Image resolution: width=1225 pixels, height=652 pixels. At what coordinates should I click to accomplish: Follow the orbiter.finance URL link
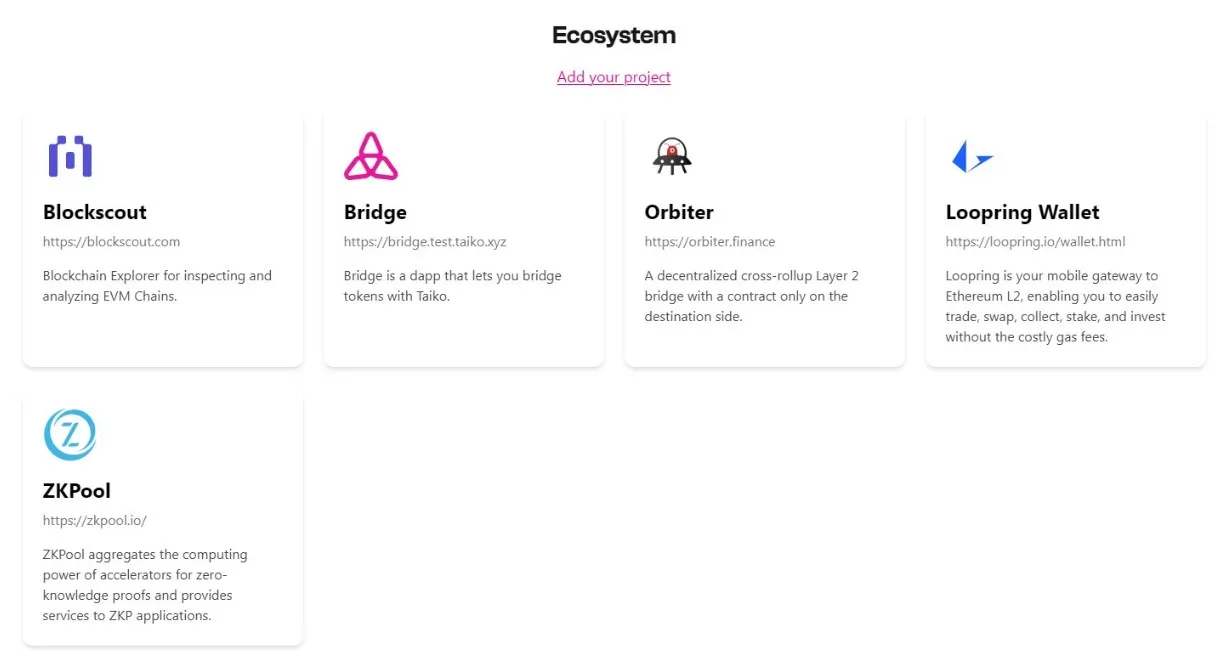point(710,241)
